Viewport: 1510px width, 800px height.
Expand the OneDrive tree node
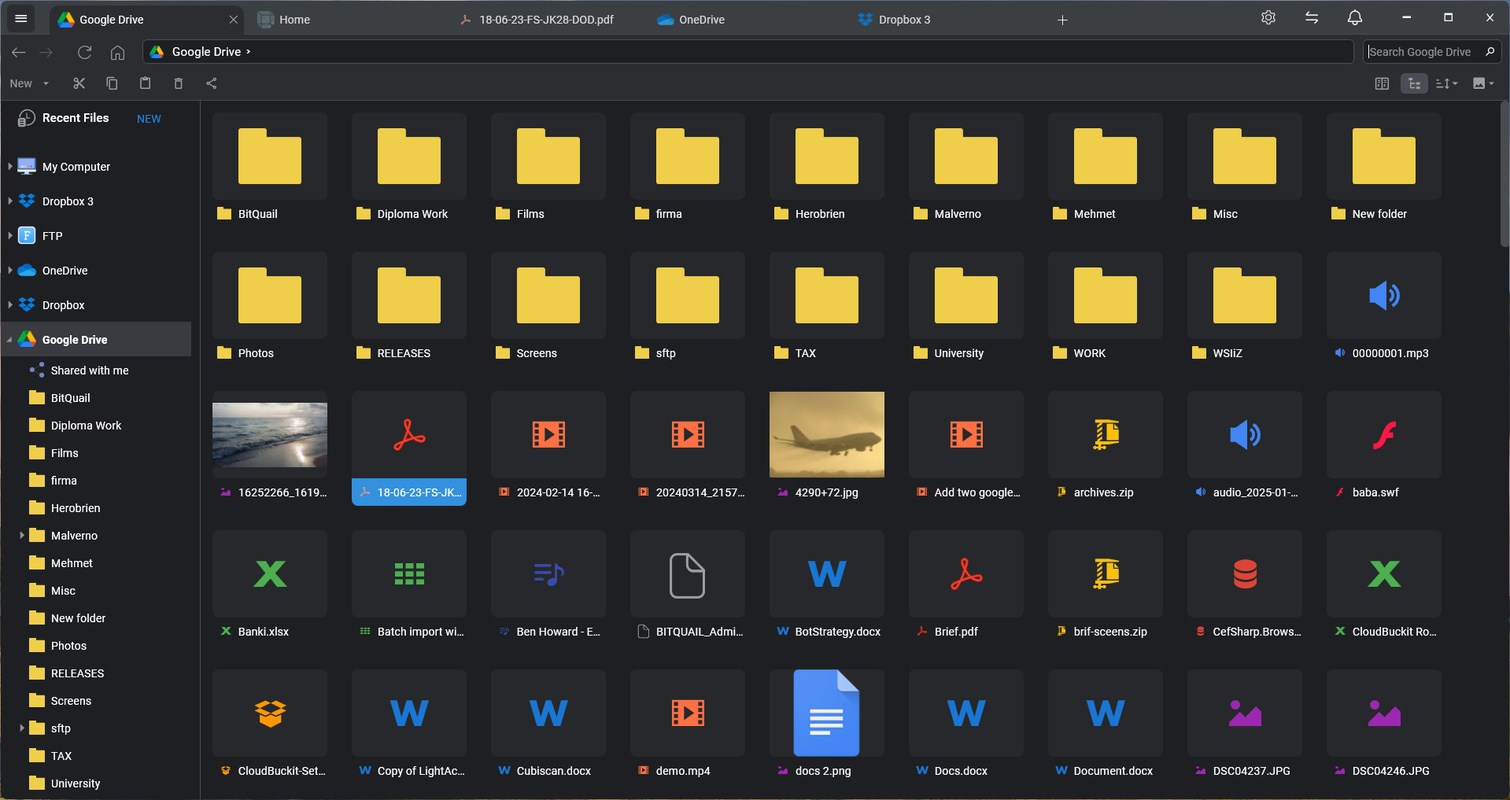click(x=10, y=270)
